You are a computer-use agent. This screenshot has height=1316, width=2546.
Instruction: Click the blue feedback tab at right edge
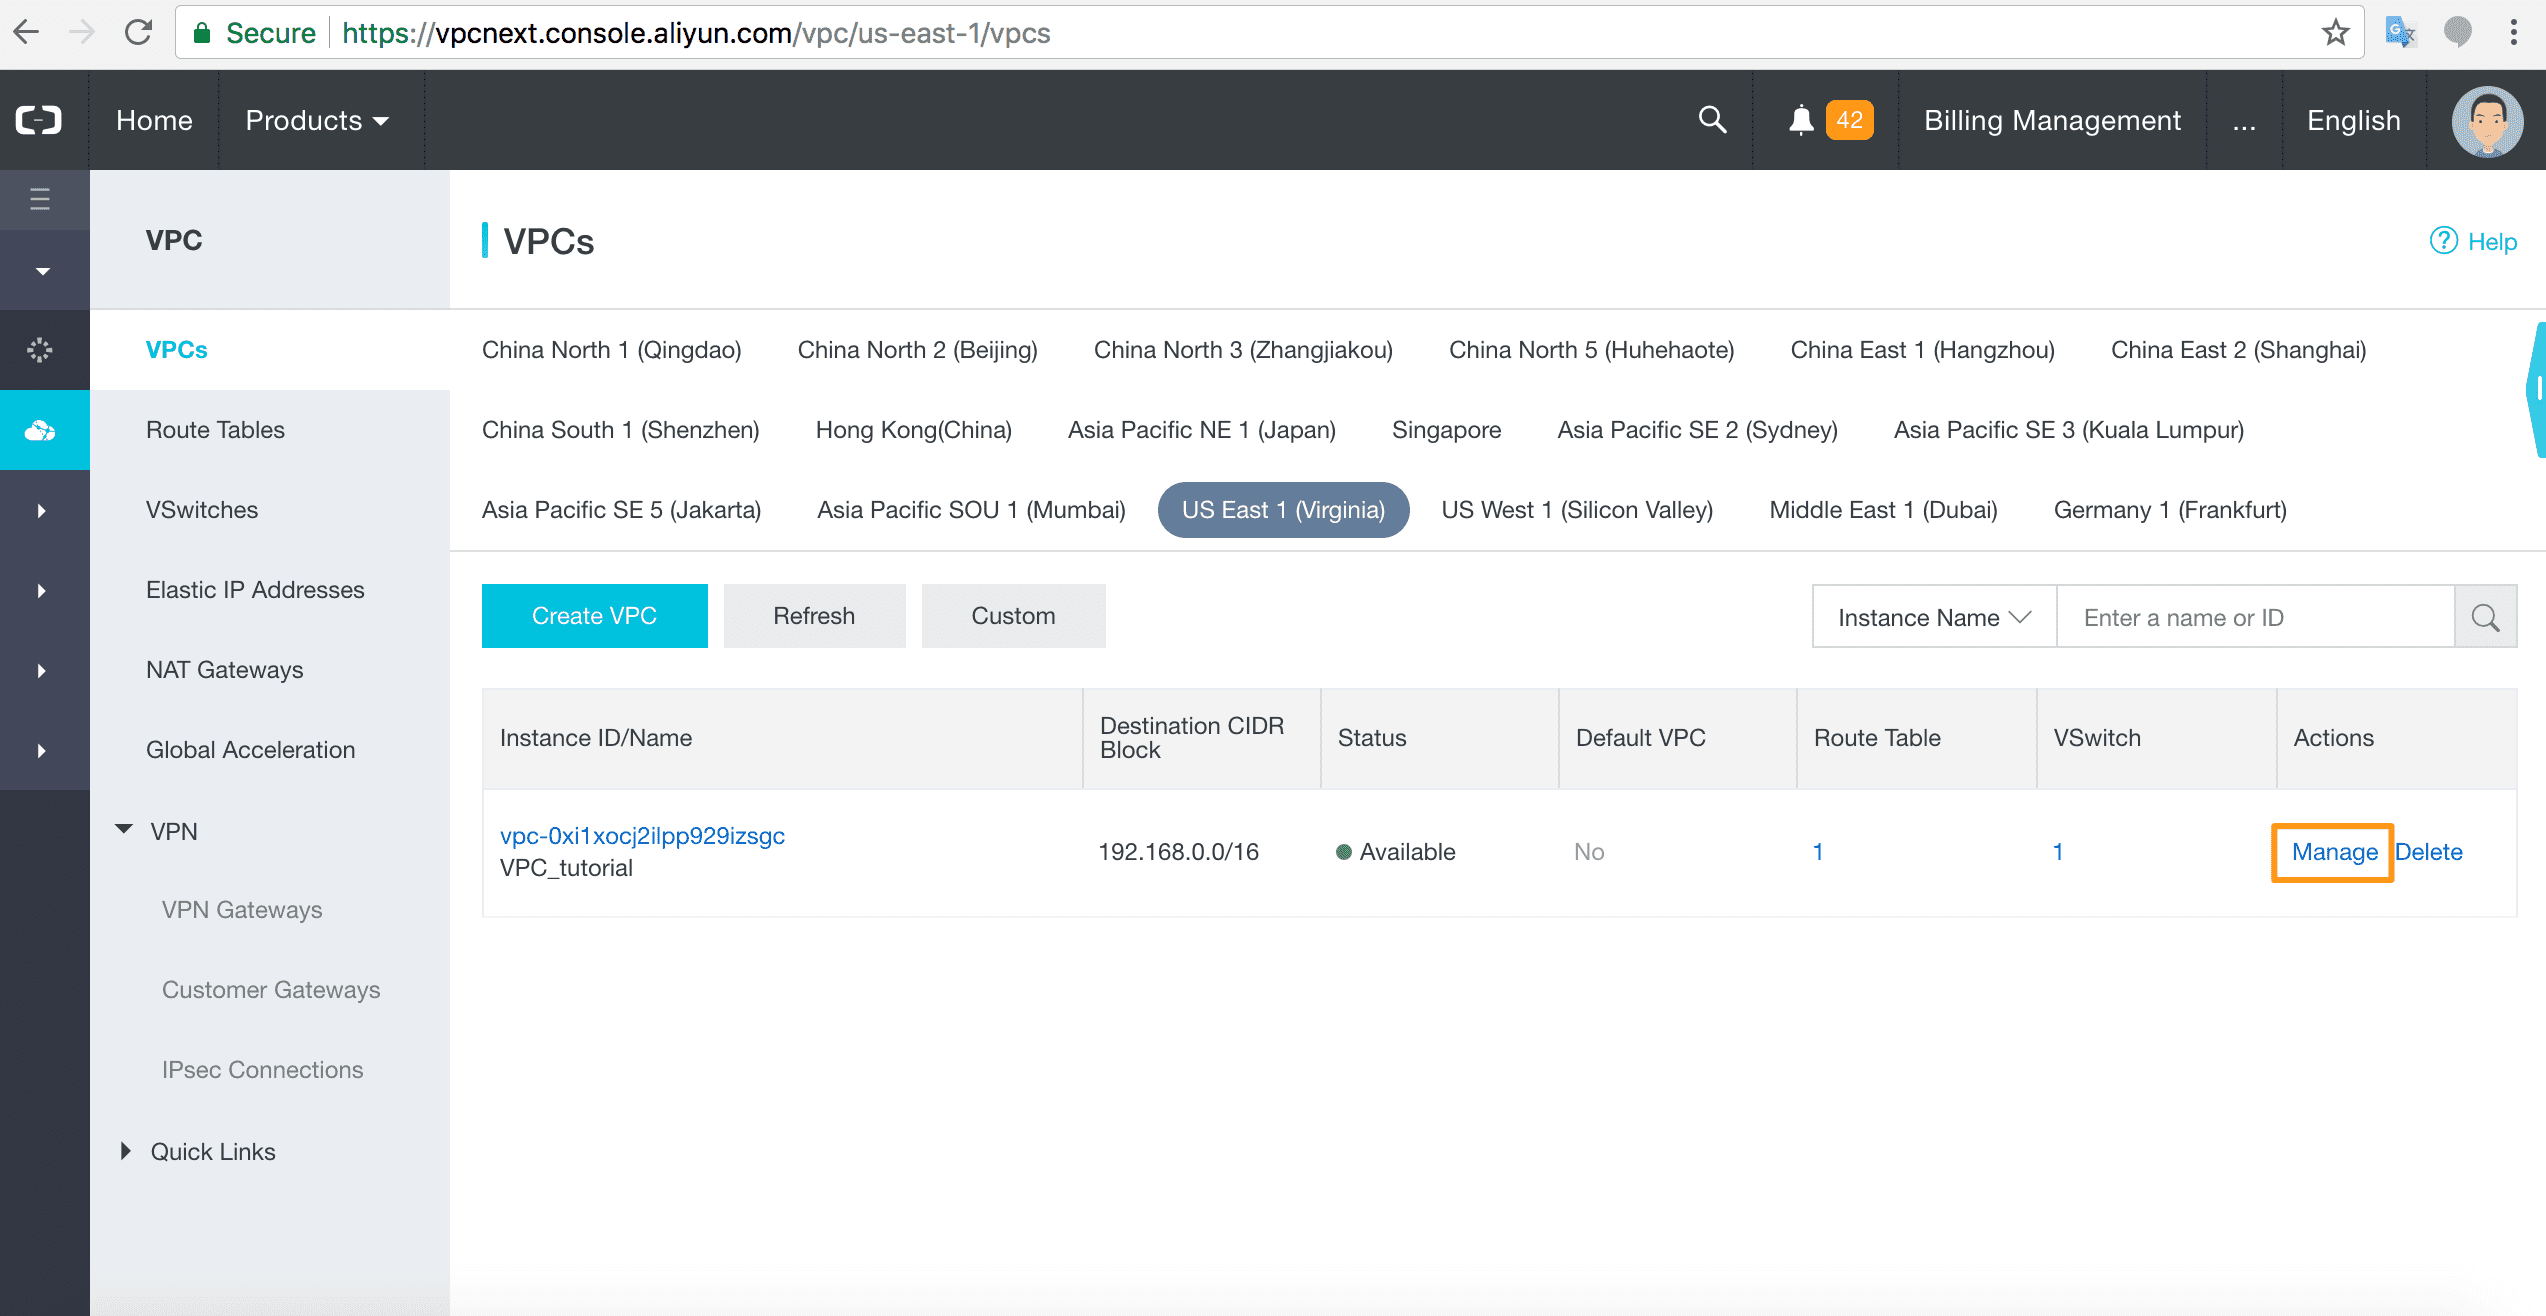pyautogui.click(x=2536, y=390)
